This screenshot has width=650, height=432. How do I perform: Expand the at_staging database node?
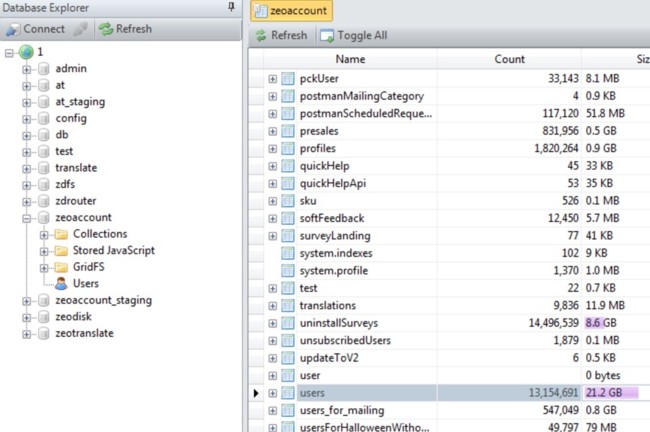point(27,102)
